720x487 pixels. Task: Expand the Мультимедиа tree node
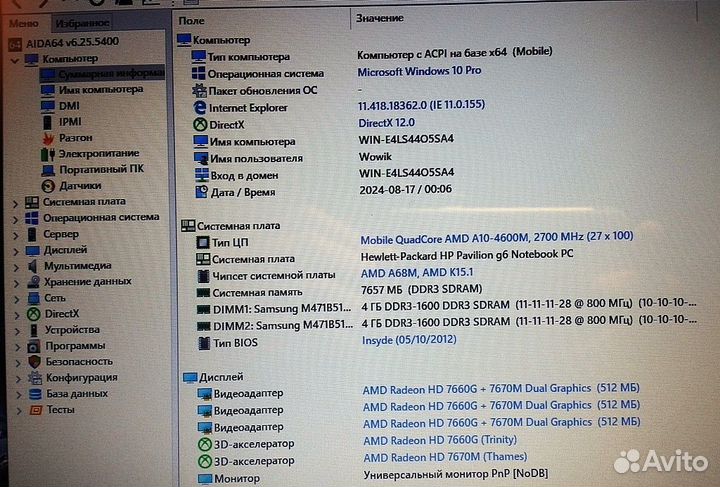[17, 268]
